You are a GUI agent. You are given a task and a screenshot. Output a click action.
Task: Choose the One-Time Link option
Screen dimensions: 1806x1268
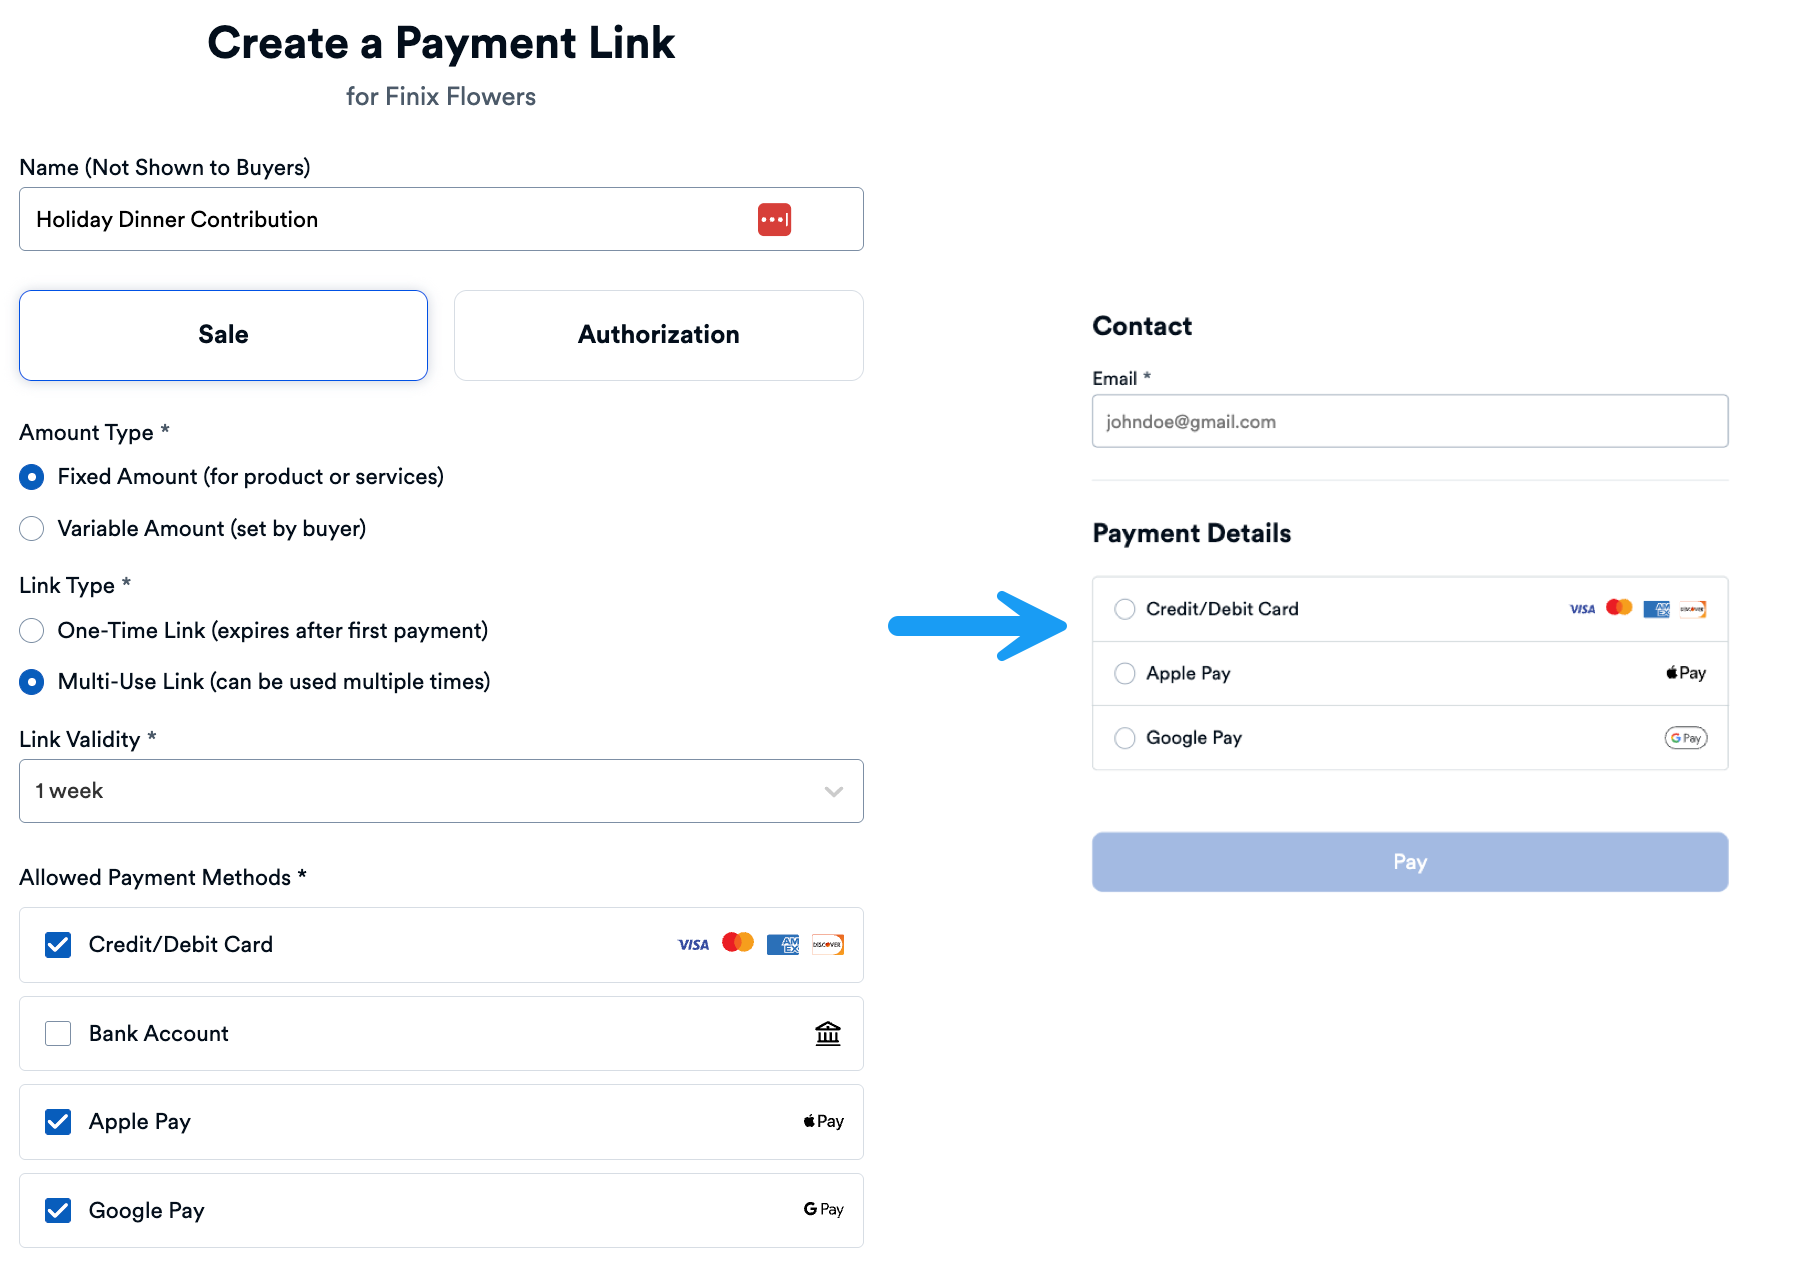(31, 631)
